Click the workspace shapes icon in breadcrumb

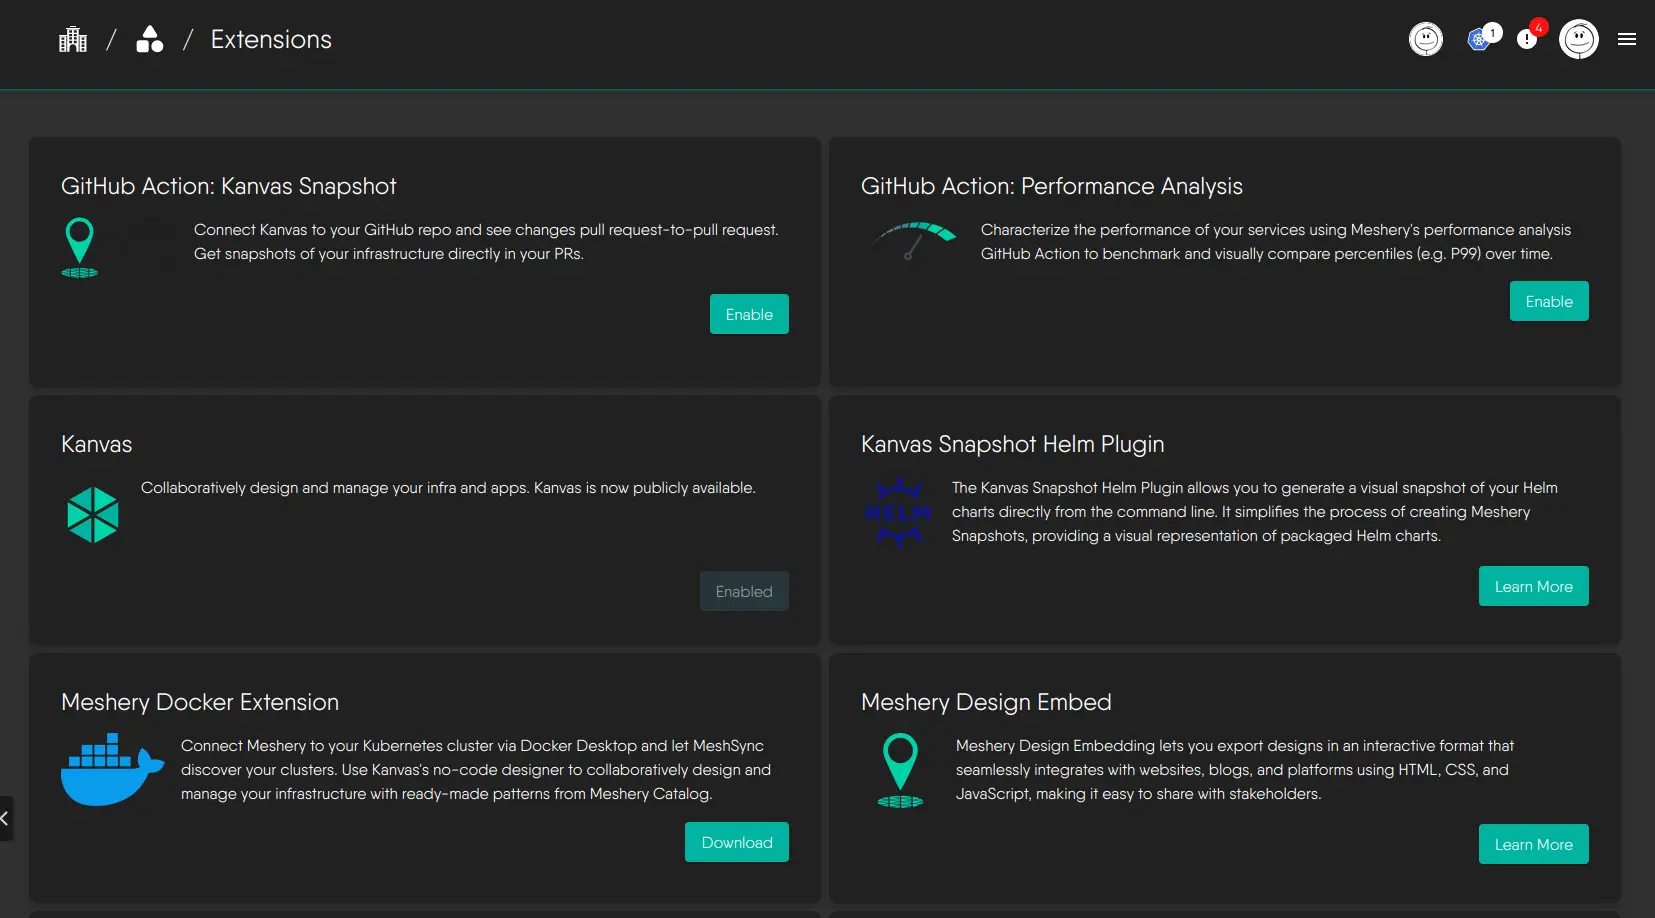click(149, 40)
